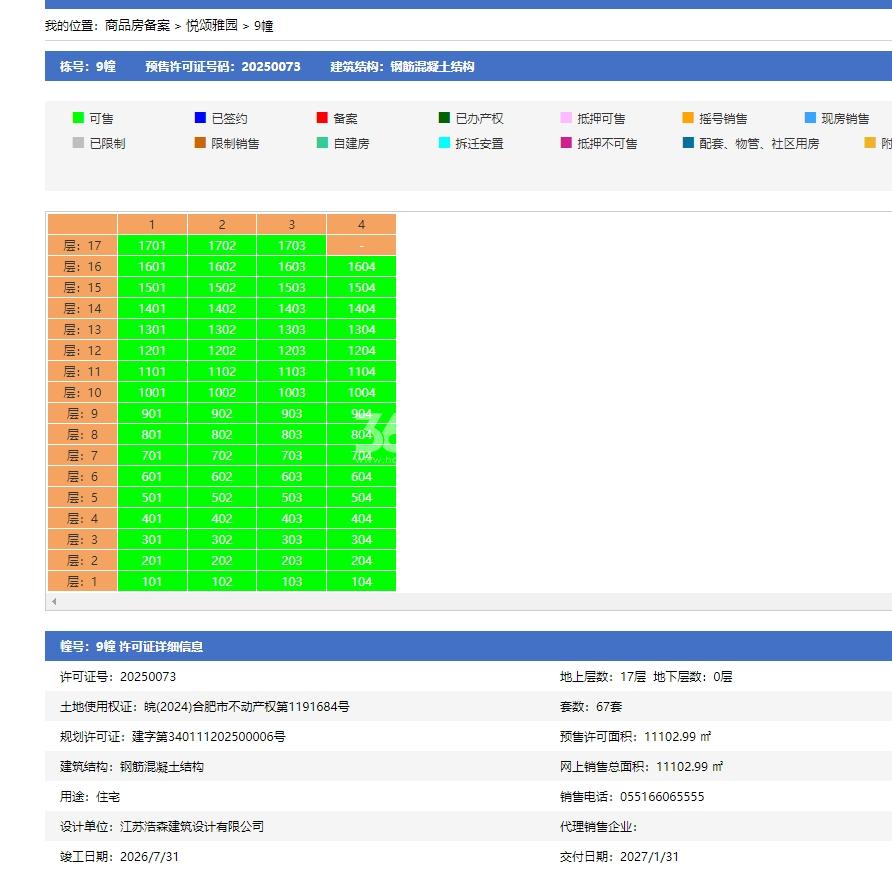The image size is (892, 876).
Task: Click the 用途: 住宅 text
Action: click(x=90, y=796)
